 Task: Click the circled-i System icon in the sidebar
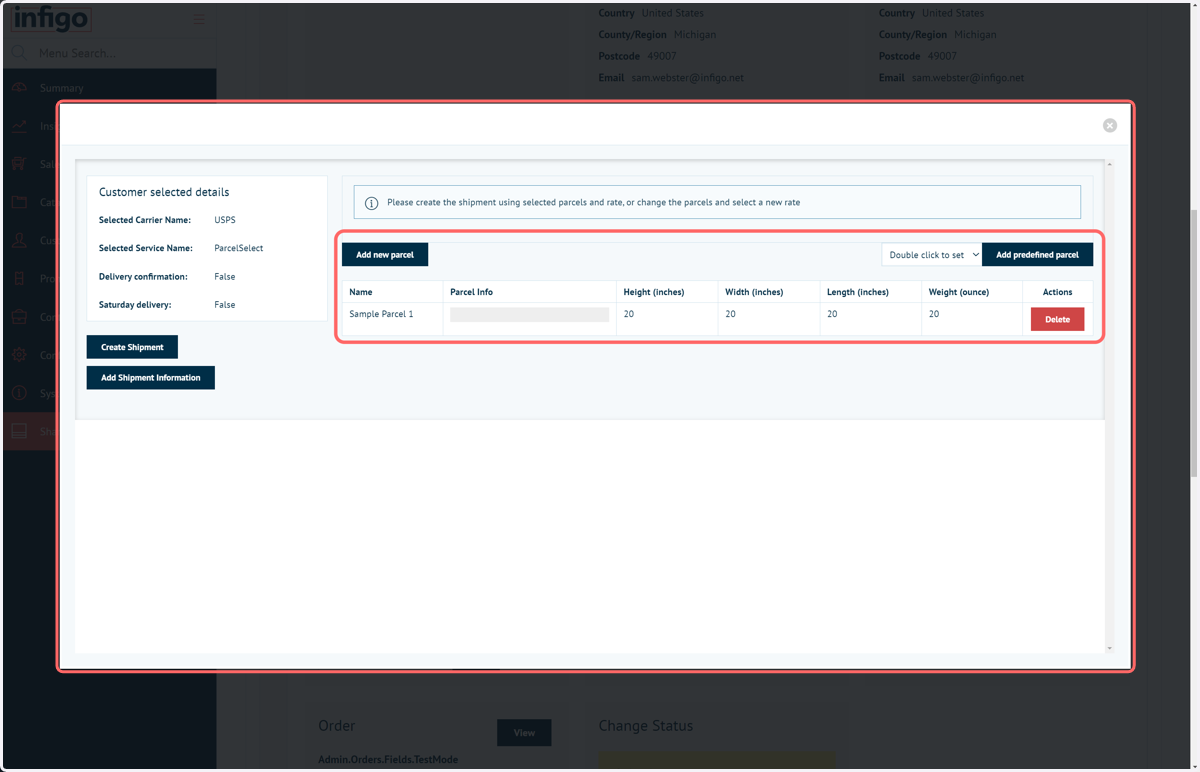click(x=19, y=393)
